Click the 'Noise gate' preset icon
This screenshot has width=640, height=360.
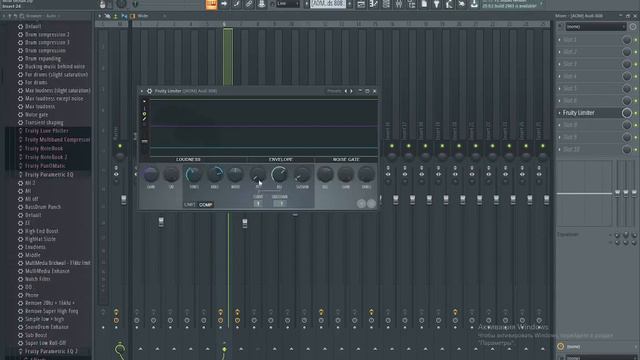(x=20, y=115)
